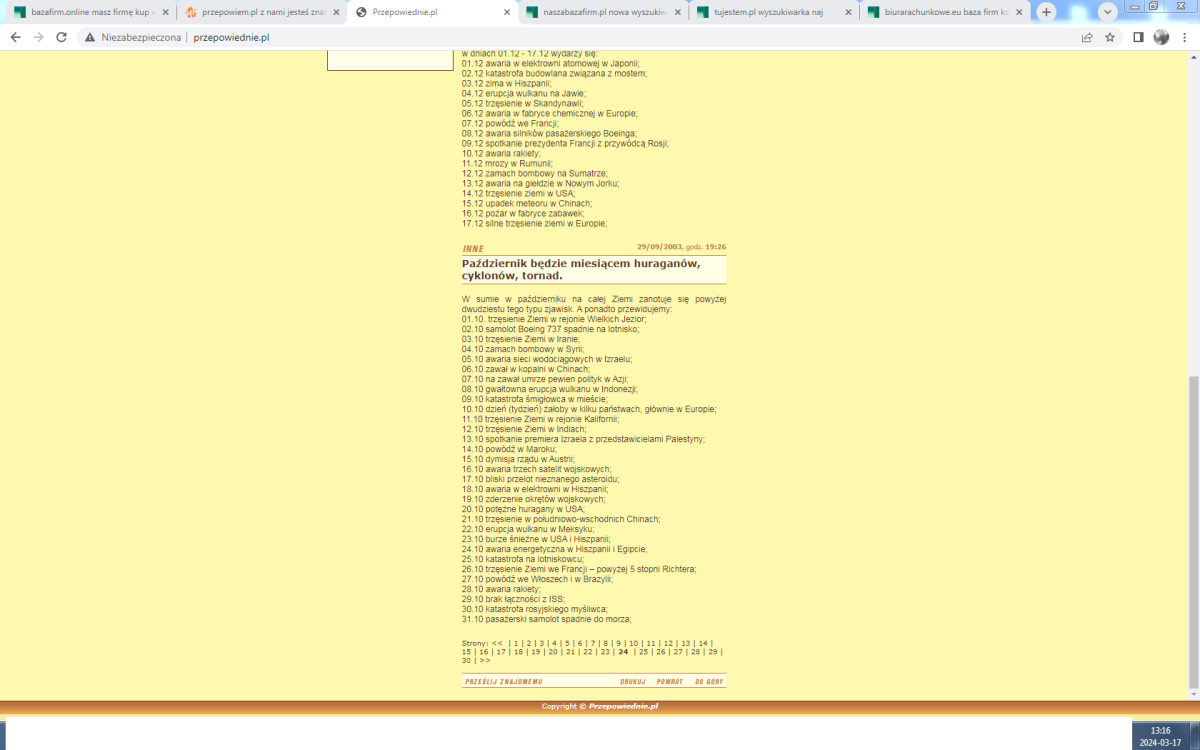Click the browser back arrow
The height and width of the screenshot is (750, 1200).
(15, 37)
